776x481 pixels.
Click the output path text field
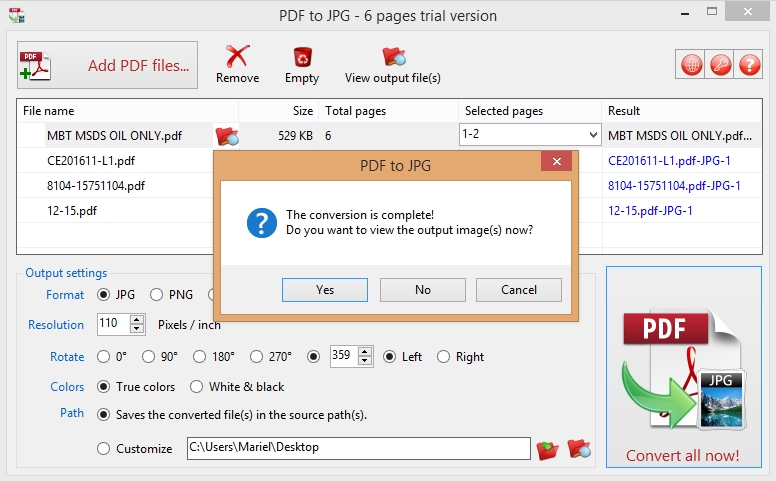click(359, 448)
